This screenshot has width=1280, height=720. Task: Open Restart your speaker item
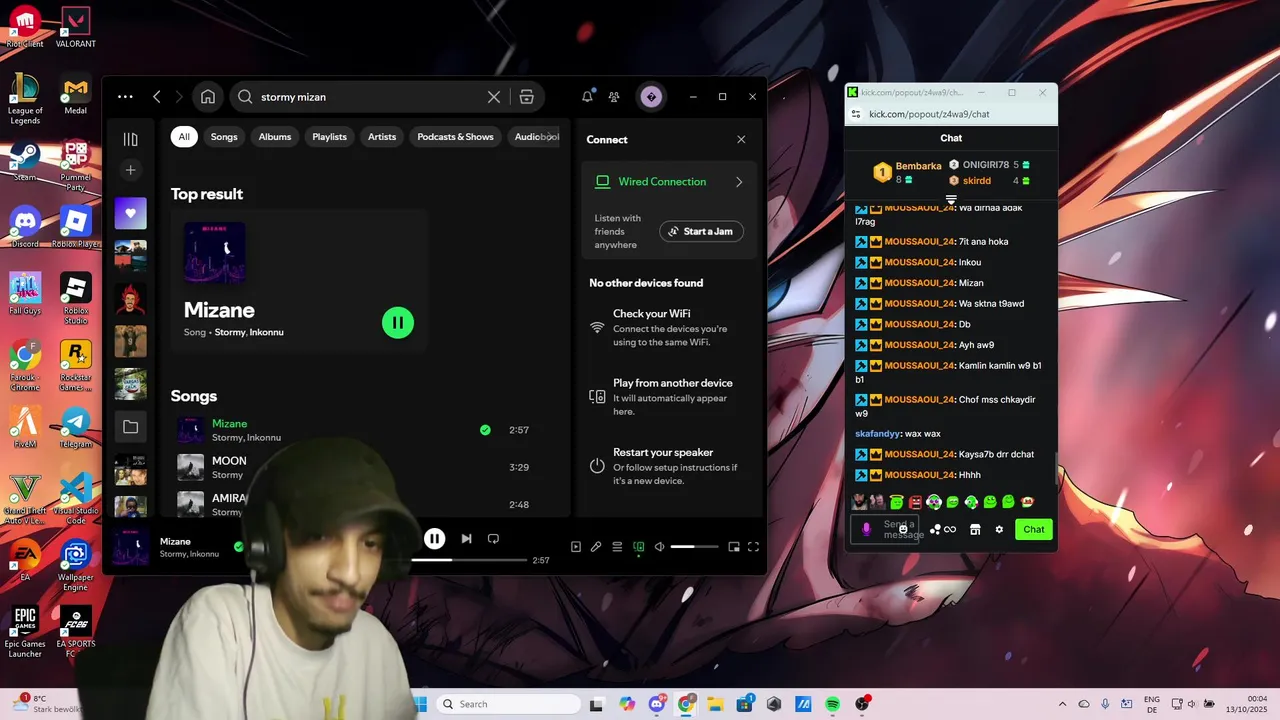click(x=667, y=466)
